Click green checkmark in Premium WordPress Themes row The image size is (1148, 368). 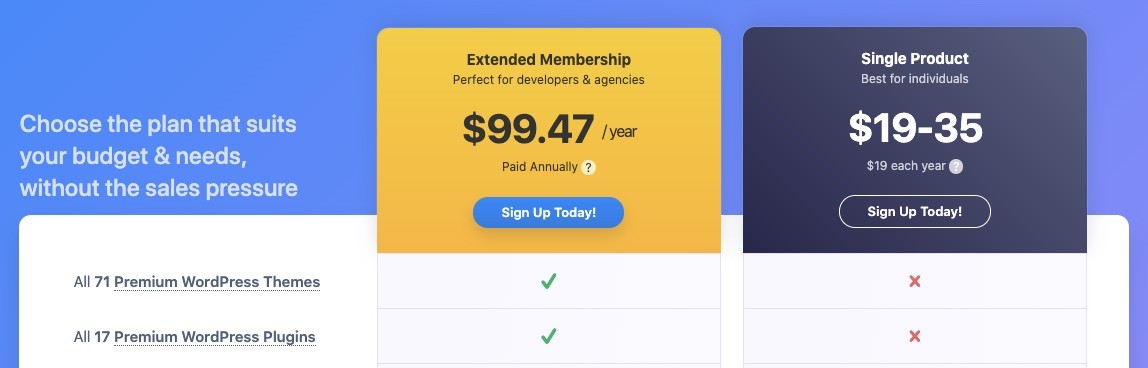pos(548,281)
